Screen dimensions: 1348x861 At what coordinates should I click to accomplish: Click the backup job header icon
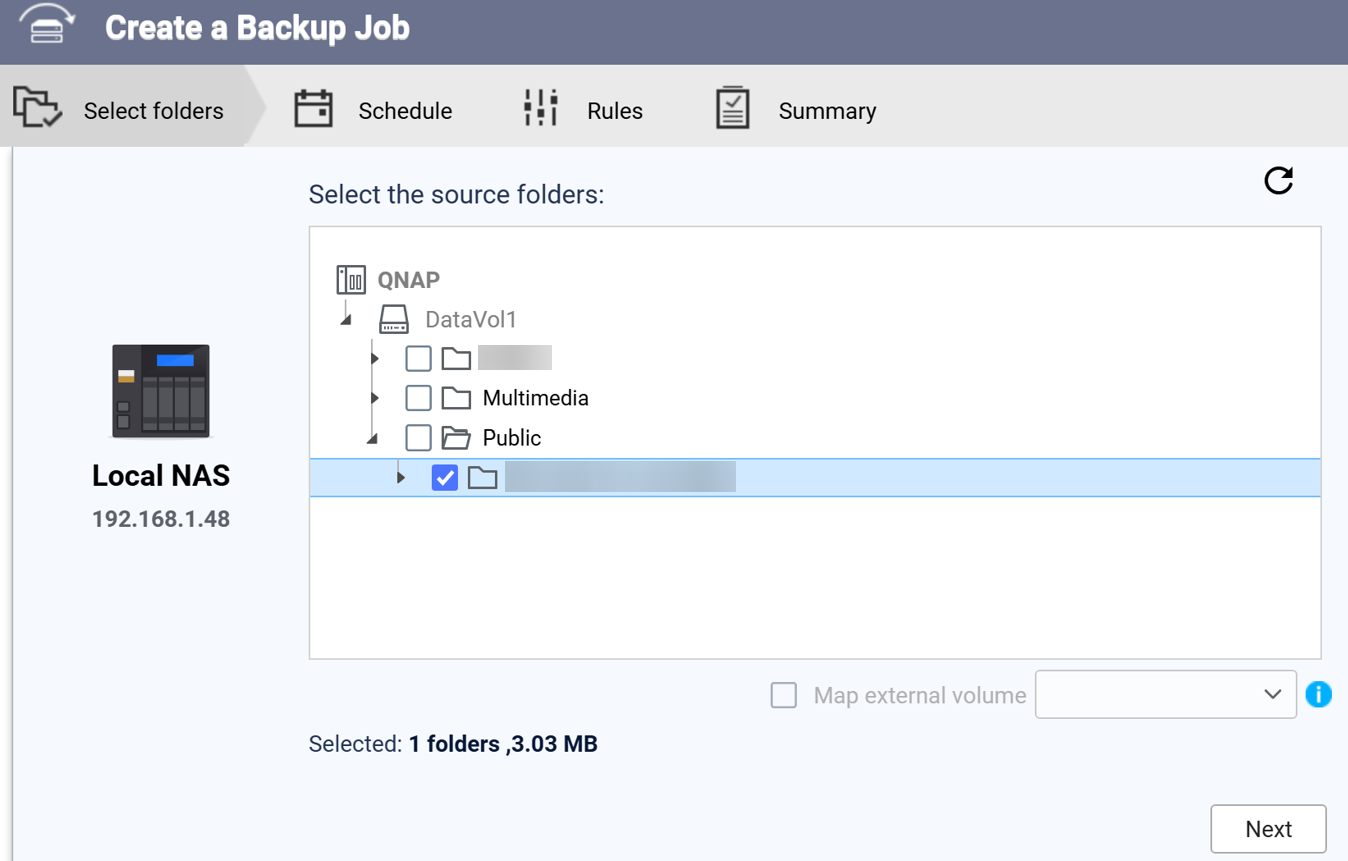coord(47,26)
